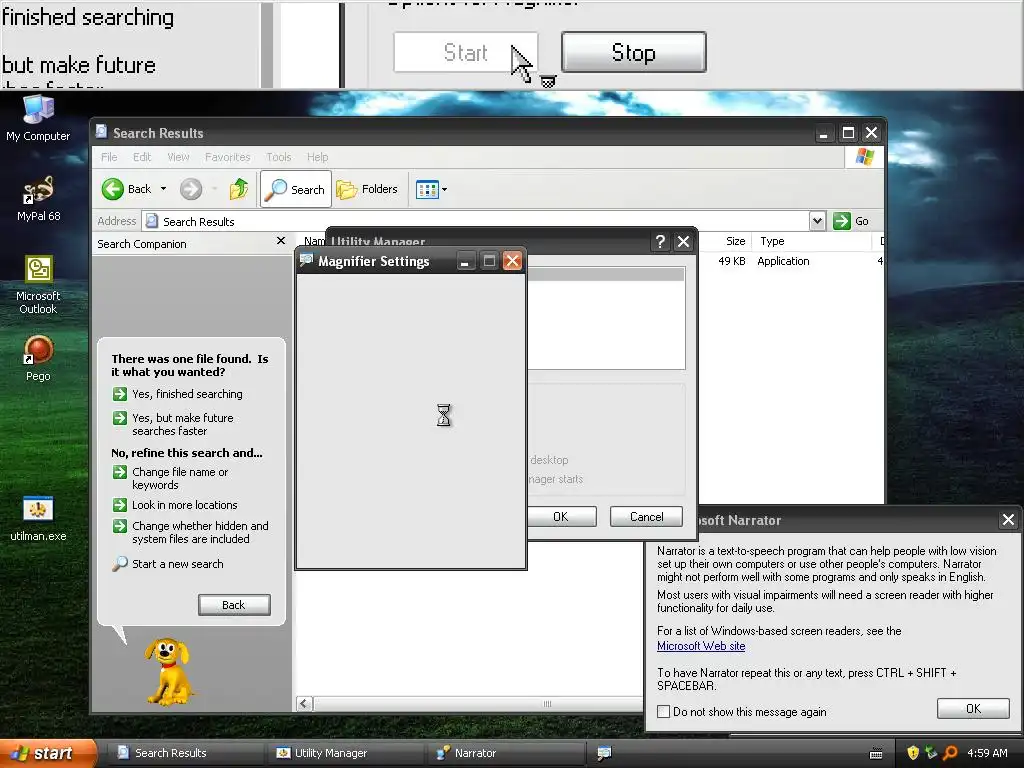Click the orange magnifying glass tray icon

pos(950,753)
